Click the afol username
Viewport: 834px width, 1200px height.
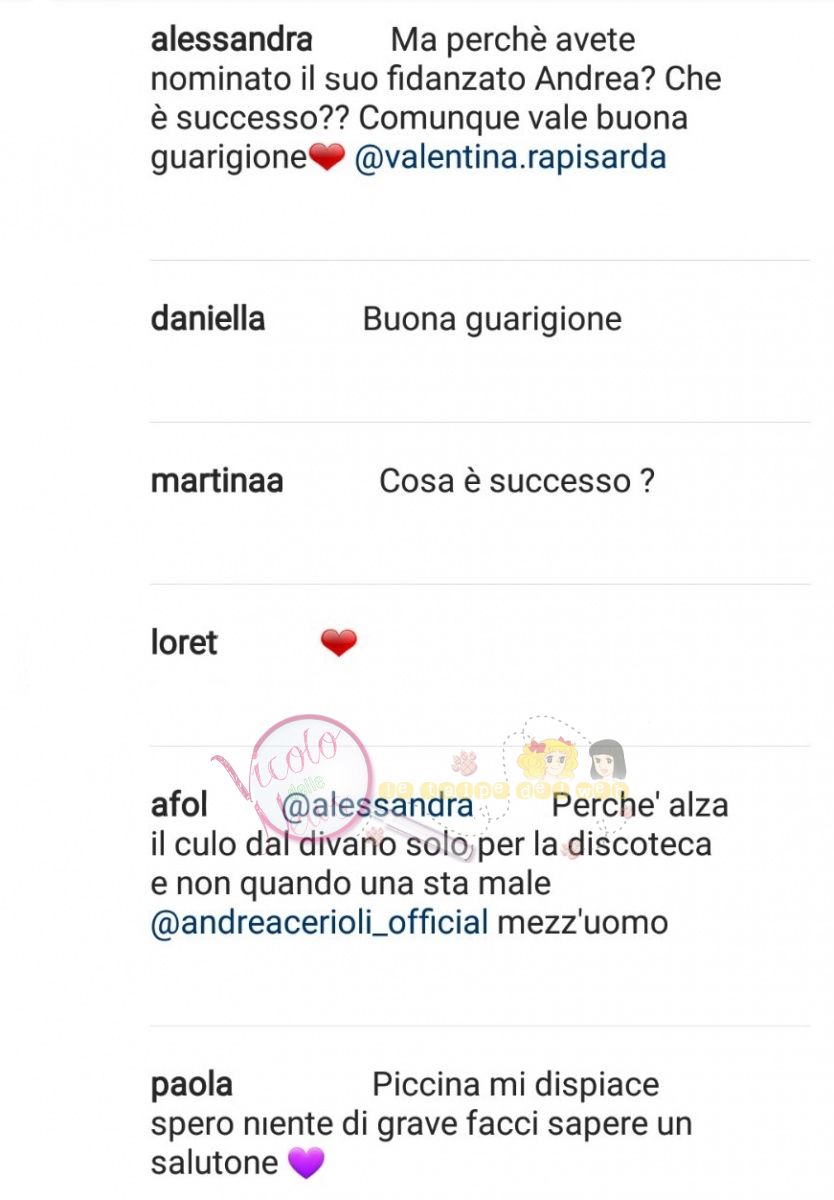pos(179,805)
